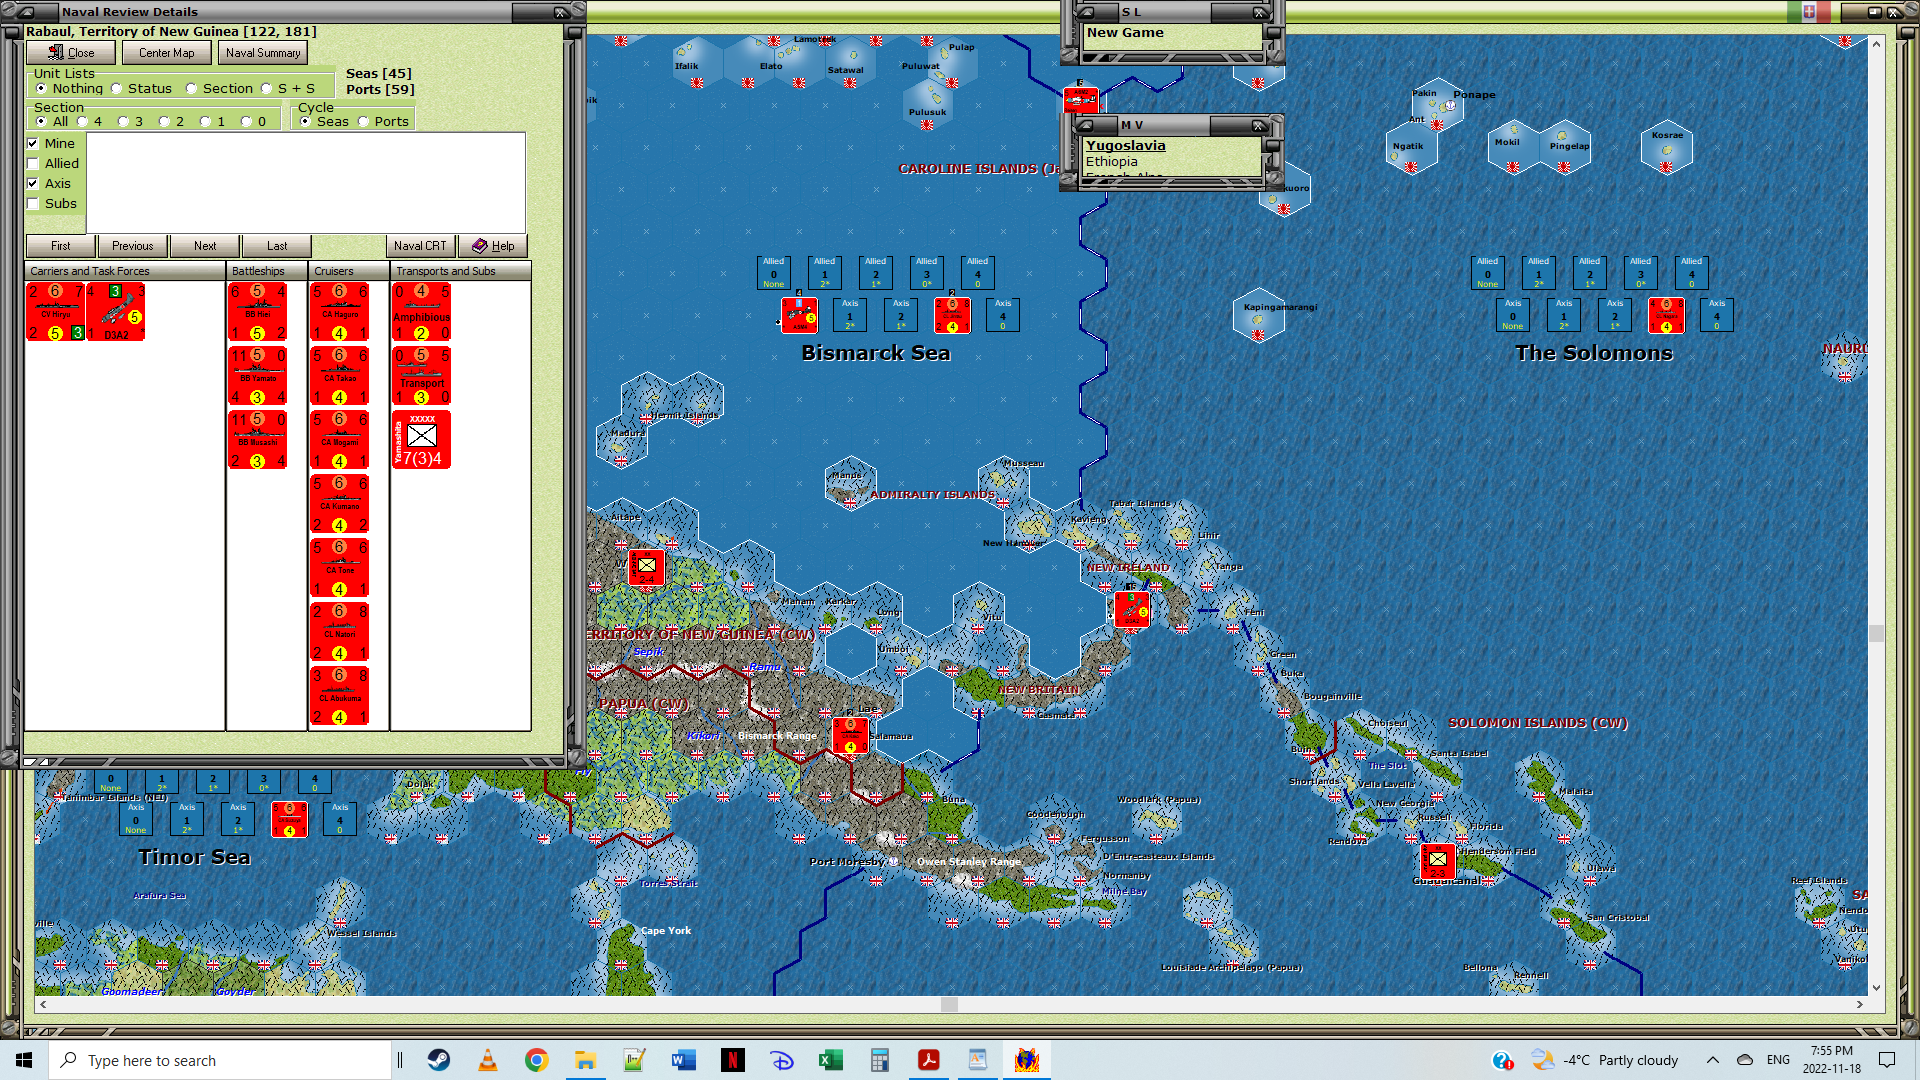
Task: Click the Center Map button
Action: click(166, 53)
